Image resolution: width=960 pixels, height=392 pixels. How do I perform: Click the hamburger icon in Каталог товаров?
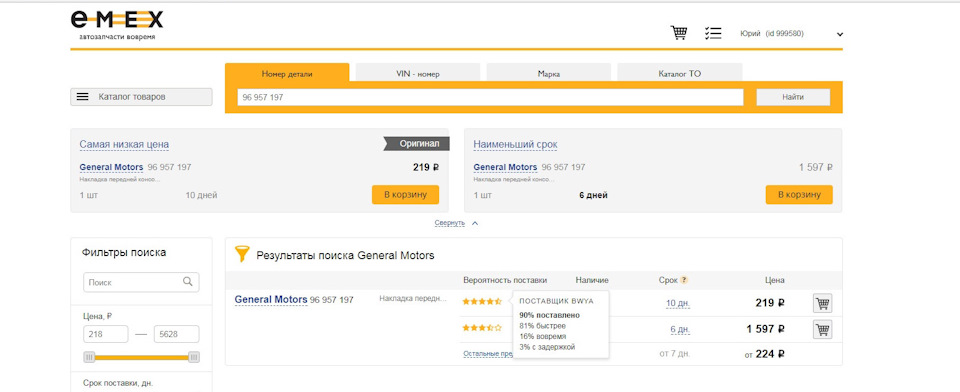click(x=83, y=97)
